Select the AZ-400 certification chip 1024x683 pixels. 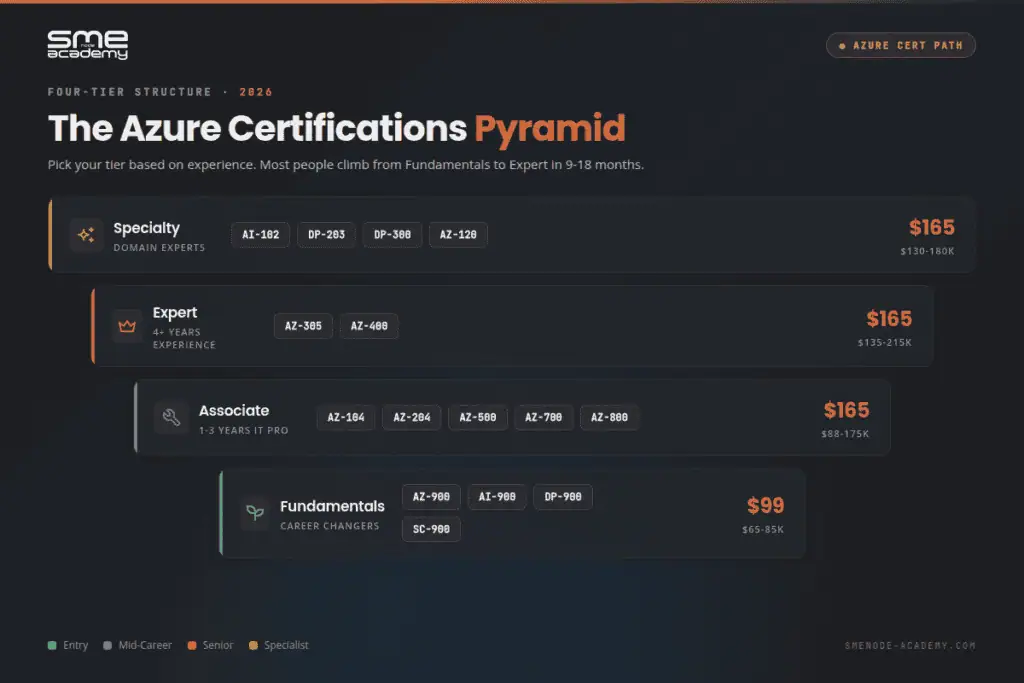click(369, 326)
